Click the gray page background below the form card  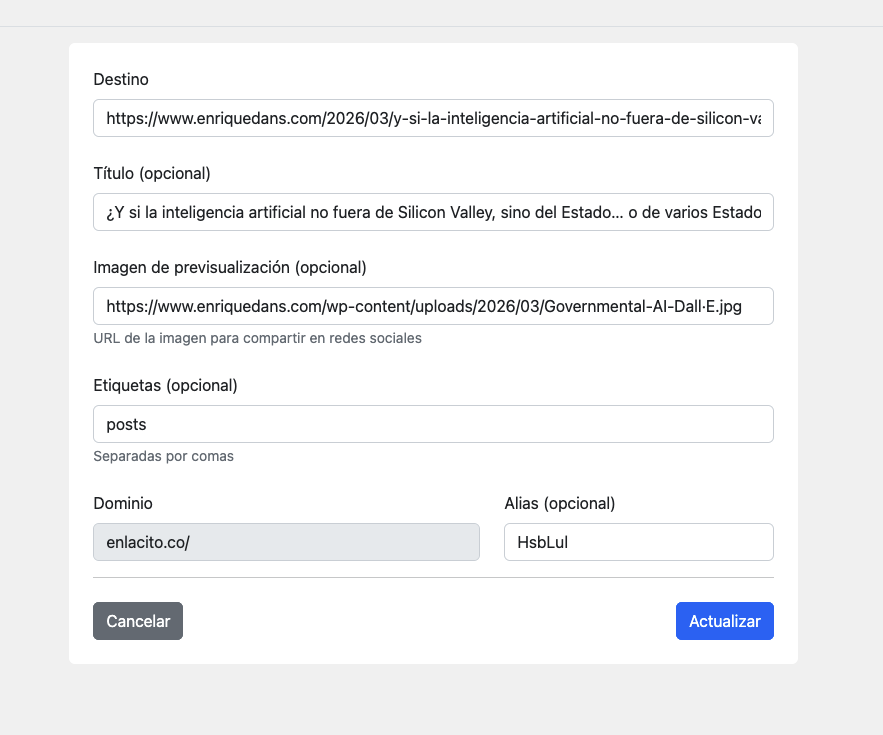pyautogui.click(x=440, y=700)
